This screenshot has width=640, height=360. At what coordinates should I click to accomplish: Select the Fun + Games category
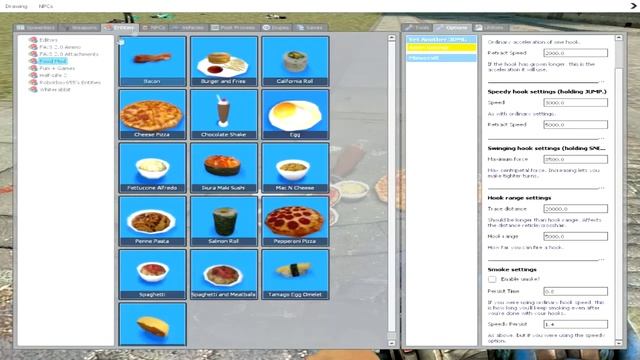tap(57, 68)
